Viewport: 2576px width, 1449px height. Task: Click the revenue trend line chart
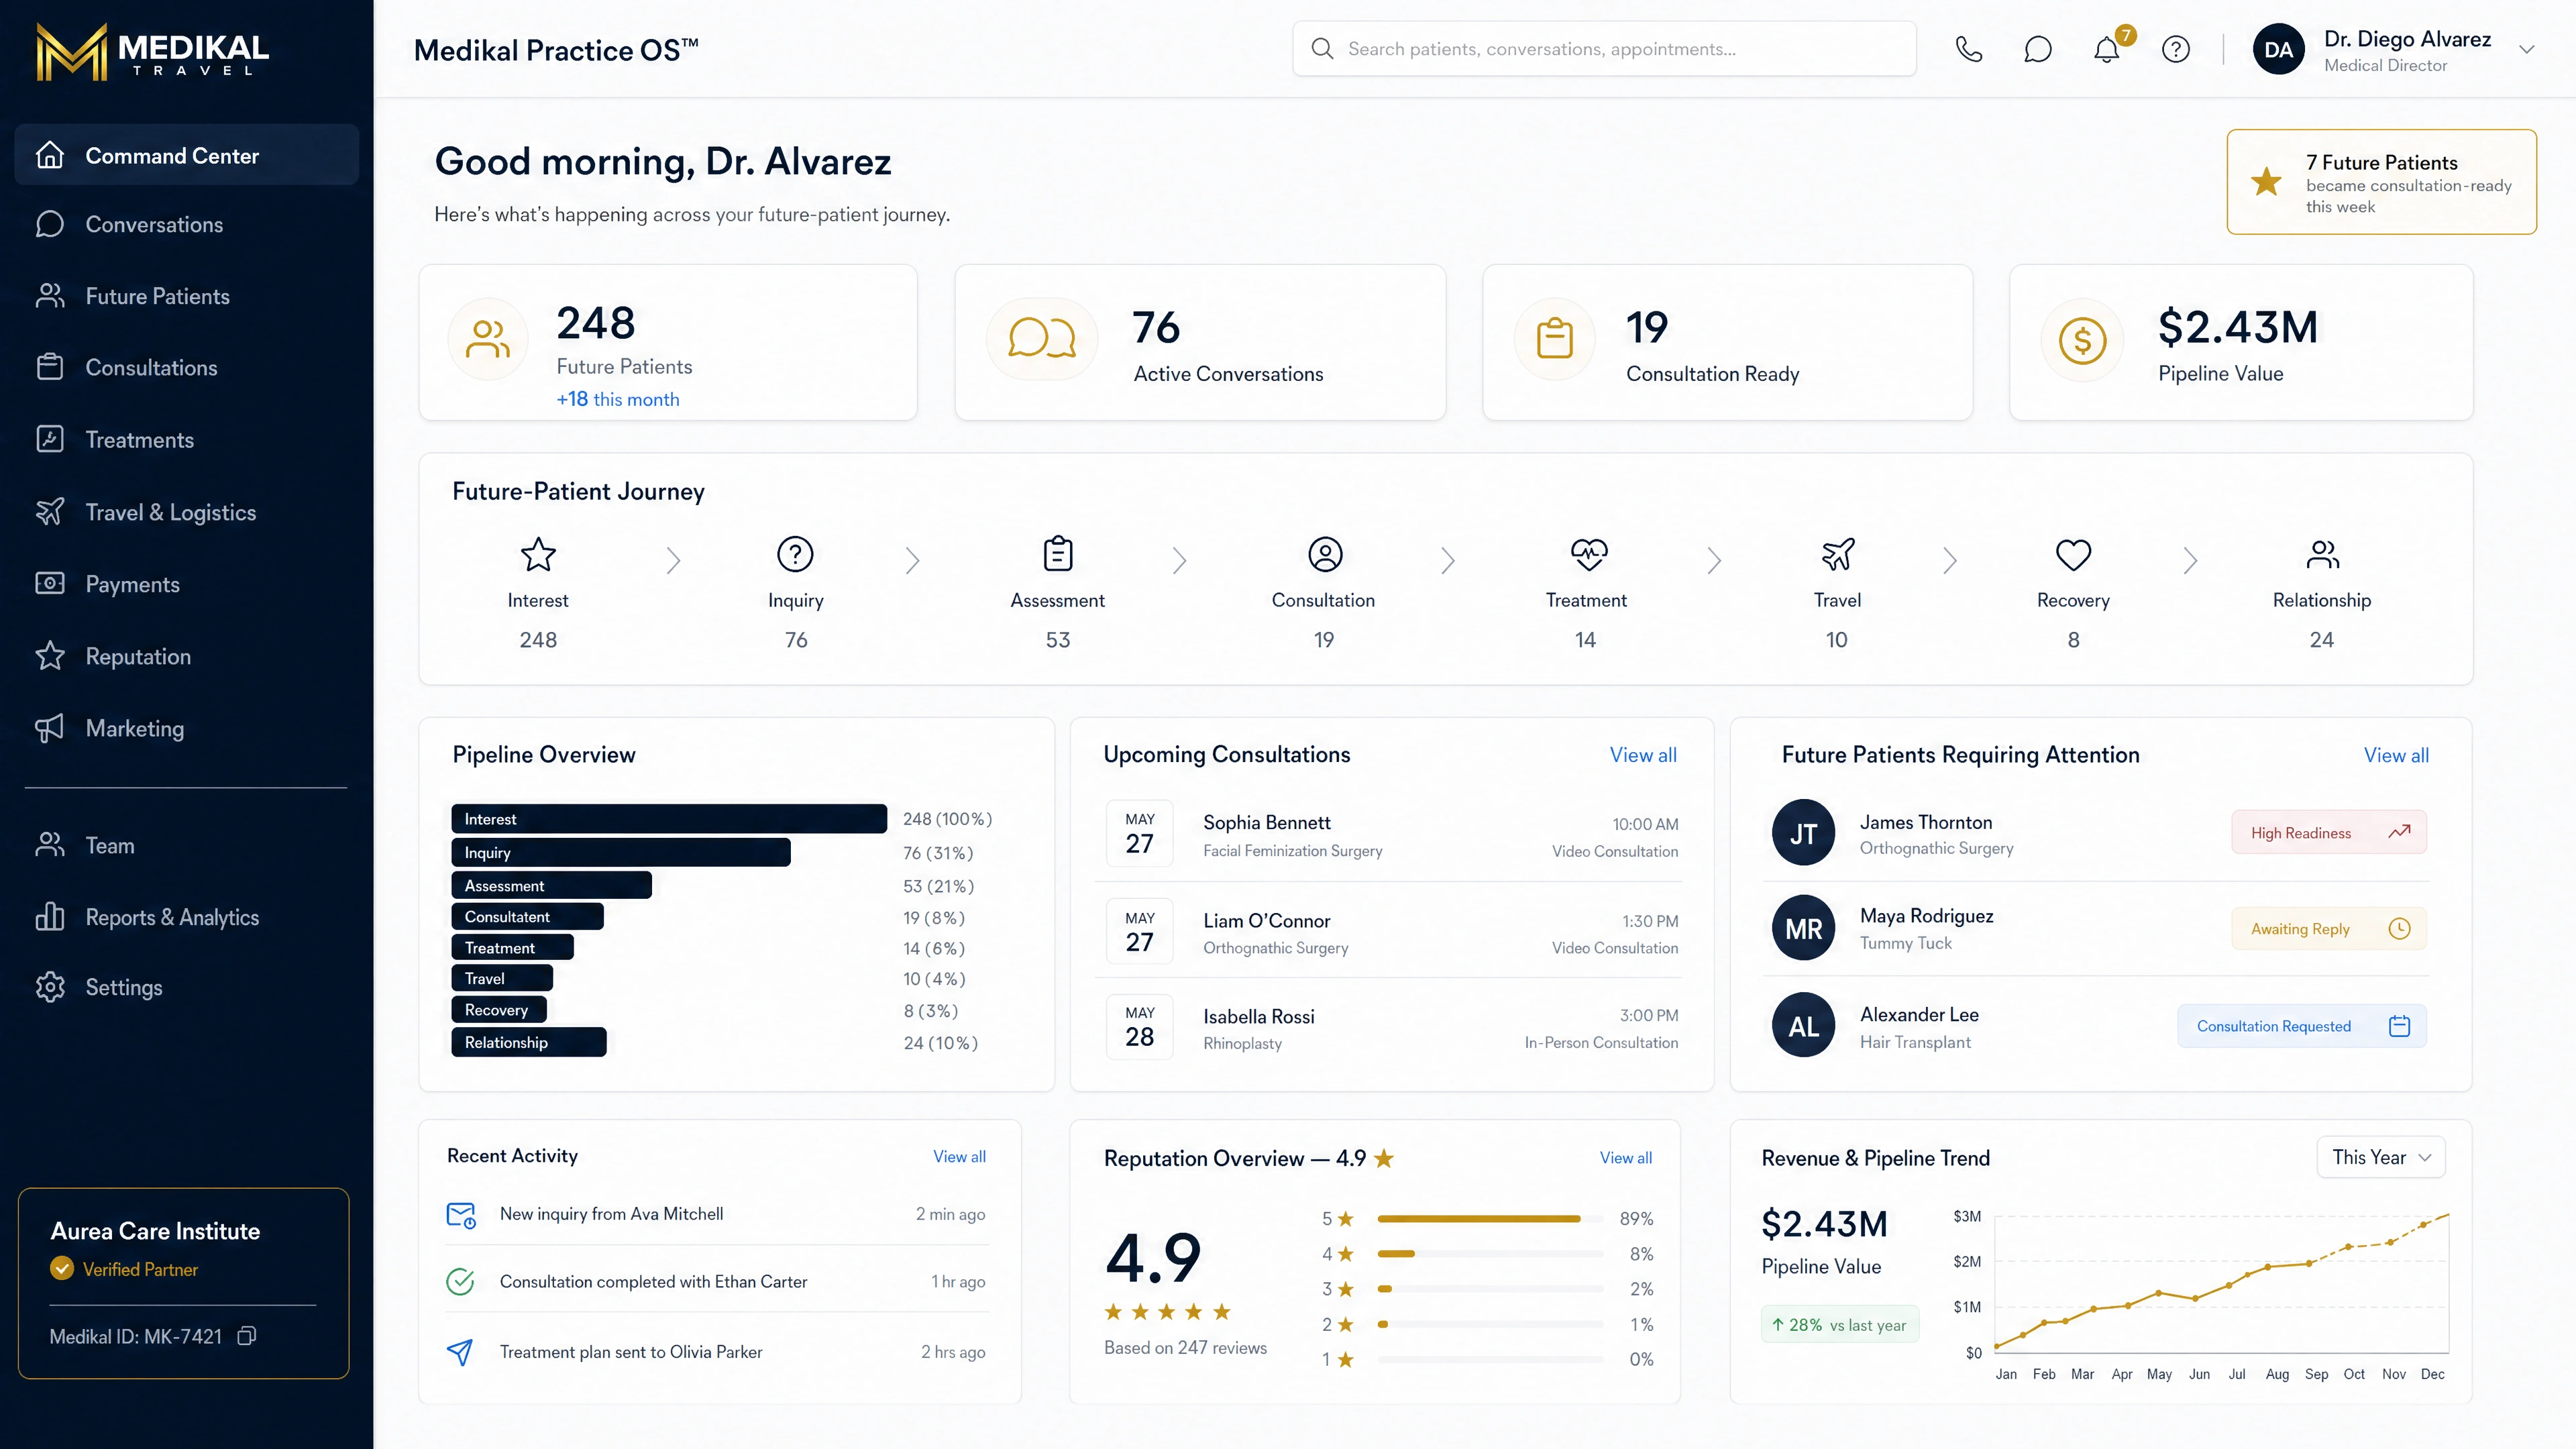pos(2221,1282)
